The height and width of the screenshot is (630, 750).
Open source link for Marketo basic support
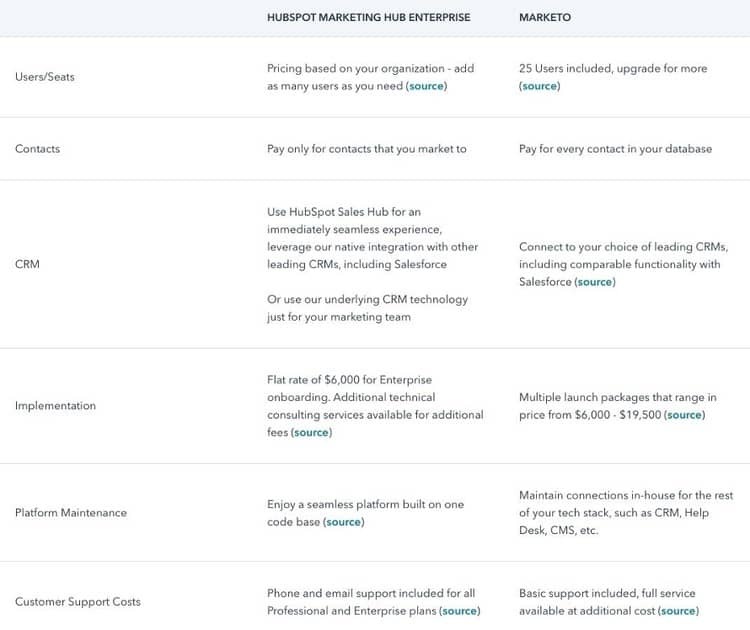click(678, 611)
